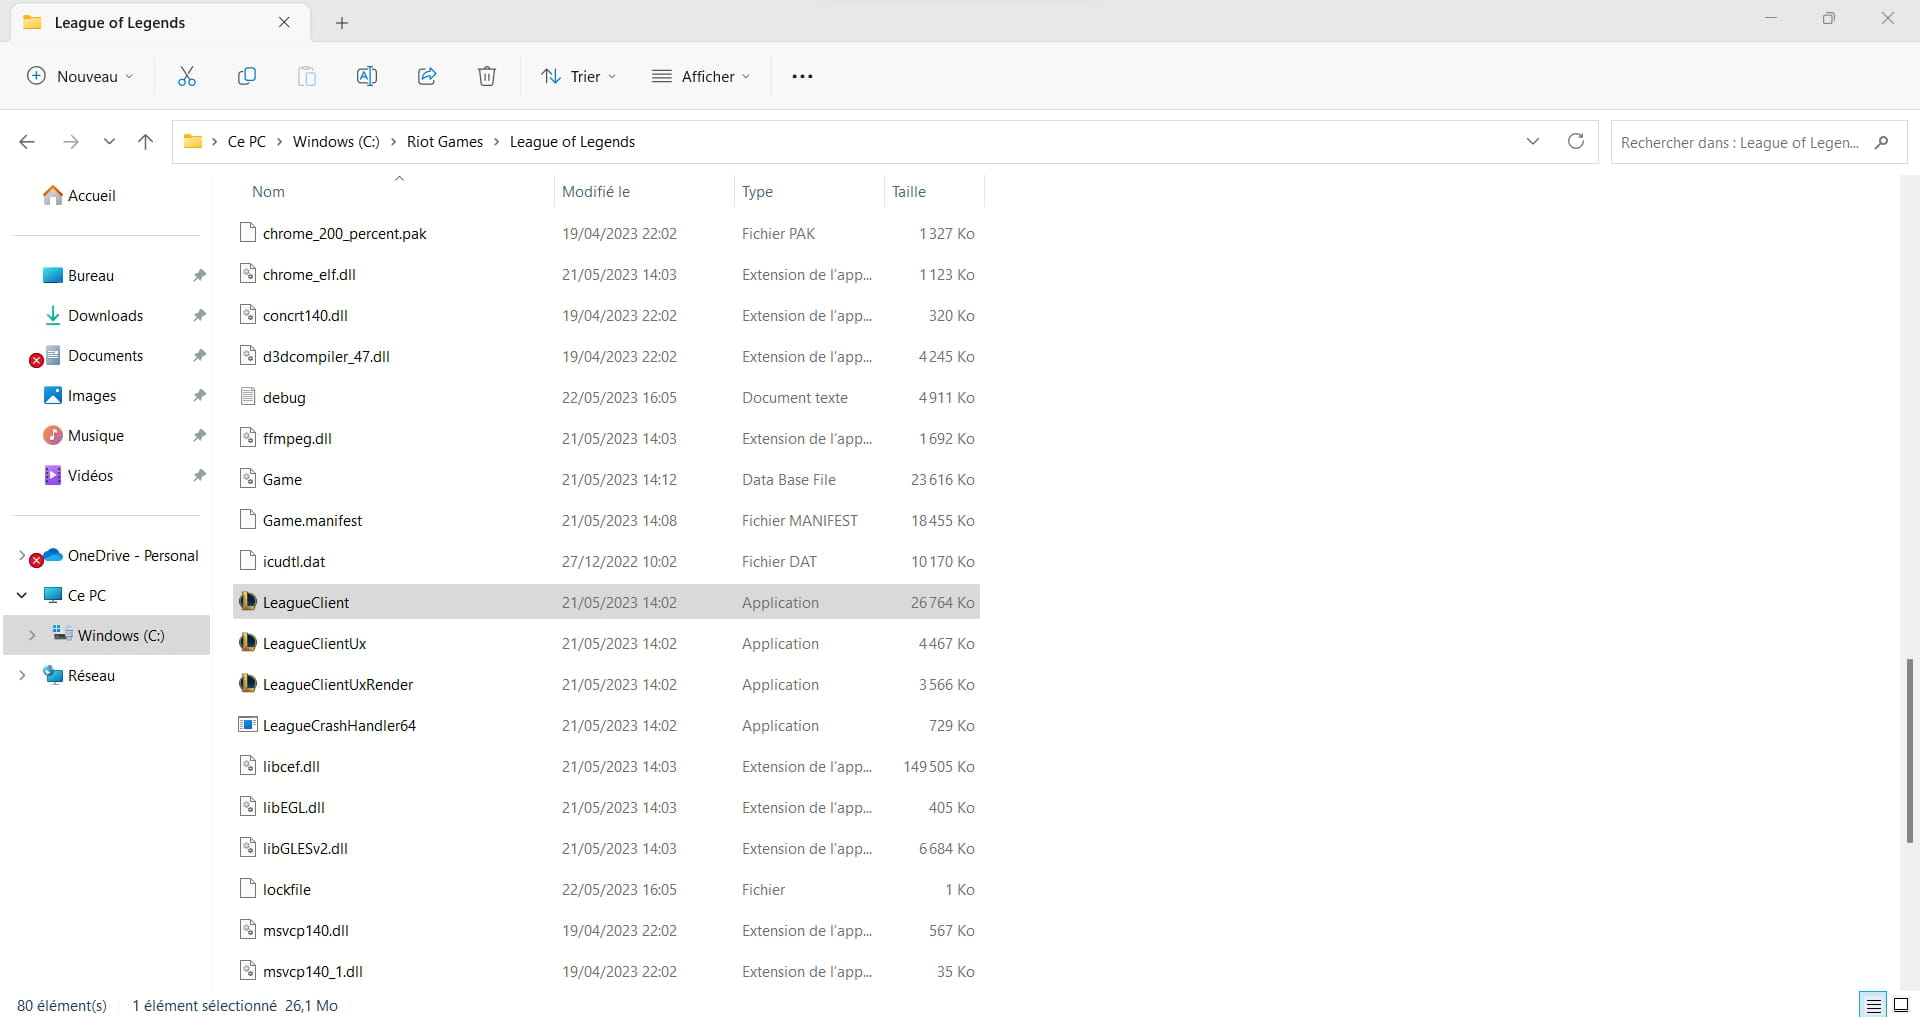Click the vertical scrollbar thumb
The image size is (1920, 1017).
pos(1909,750)
